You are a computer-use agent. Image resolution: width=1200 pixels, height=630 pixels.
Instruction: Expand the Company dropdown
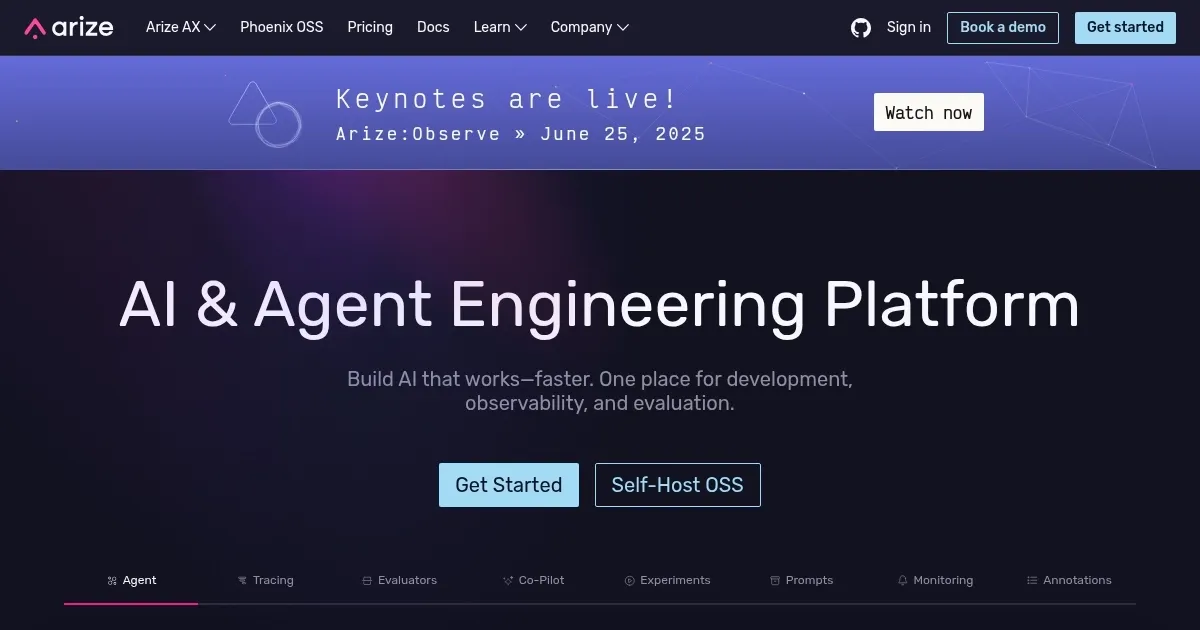tap(589, 27)
